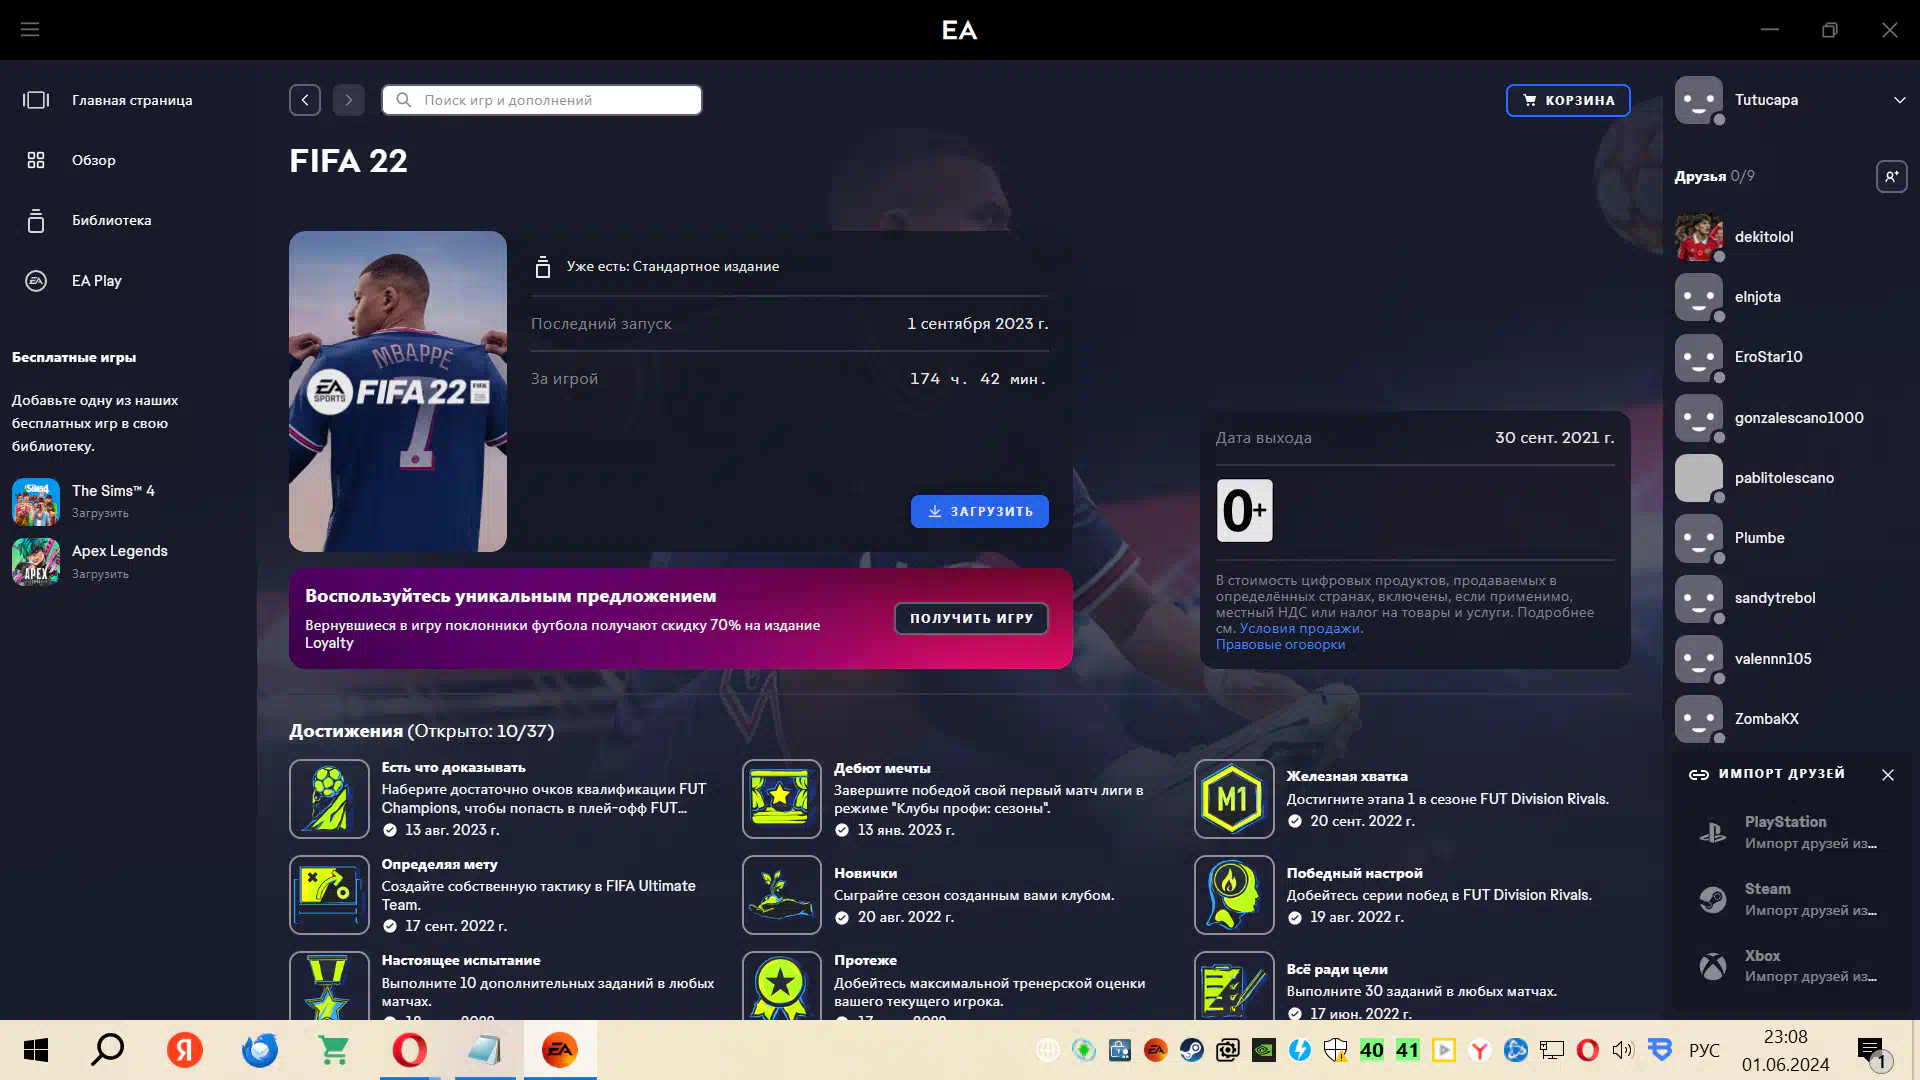1920x1080 pixels.
Task: Click Уже есть: Стандартное издание label
Action: coord(673,266)
